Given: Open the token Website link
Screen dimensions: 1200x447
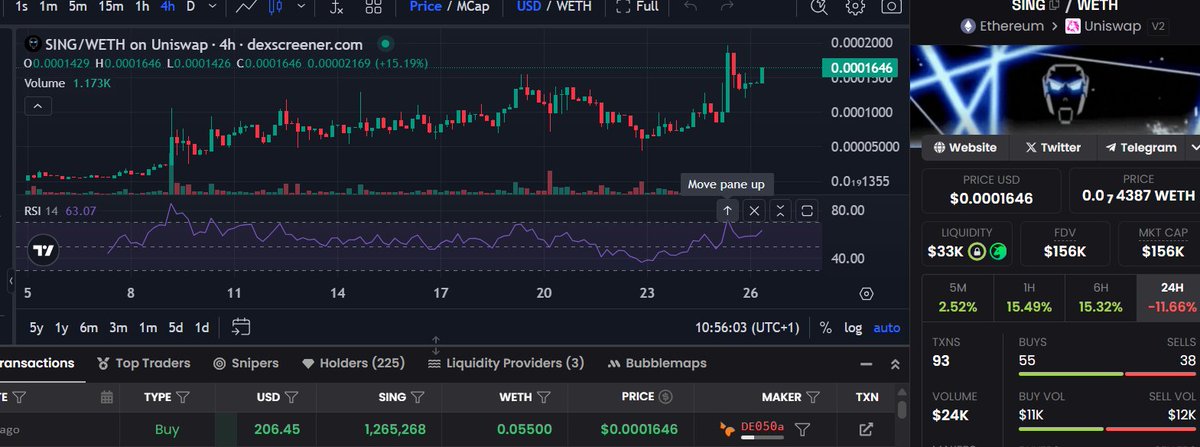Looking at the screenshot, I should point(965,147).
